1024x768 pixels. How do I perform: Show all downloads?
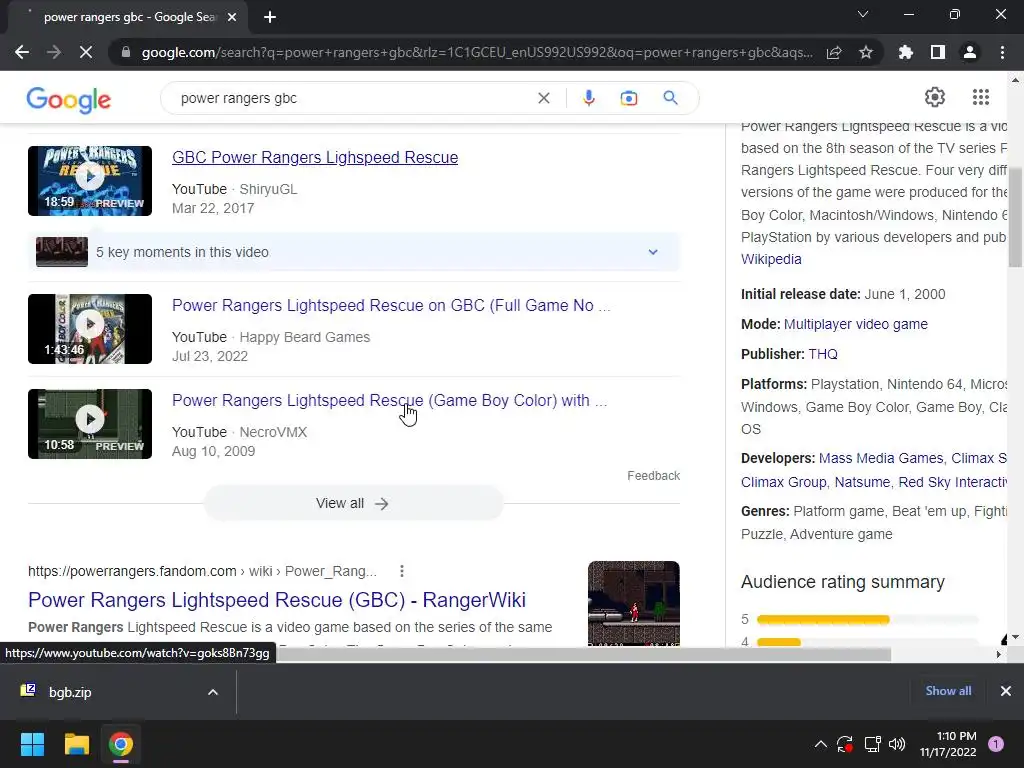(948, 691)
